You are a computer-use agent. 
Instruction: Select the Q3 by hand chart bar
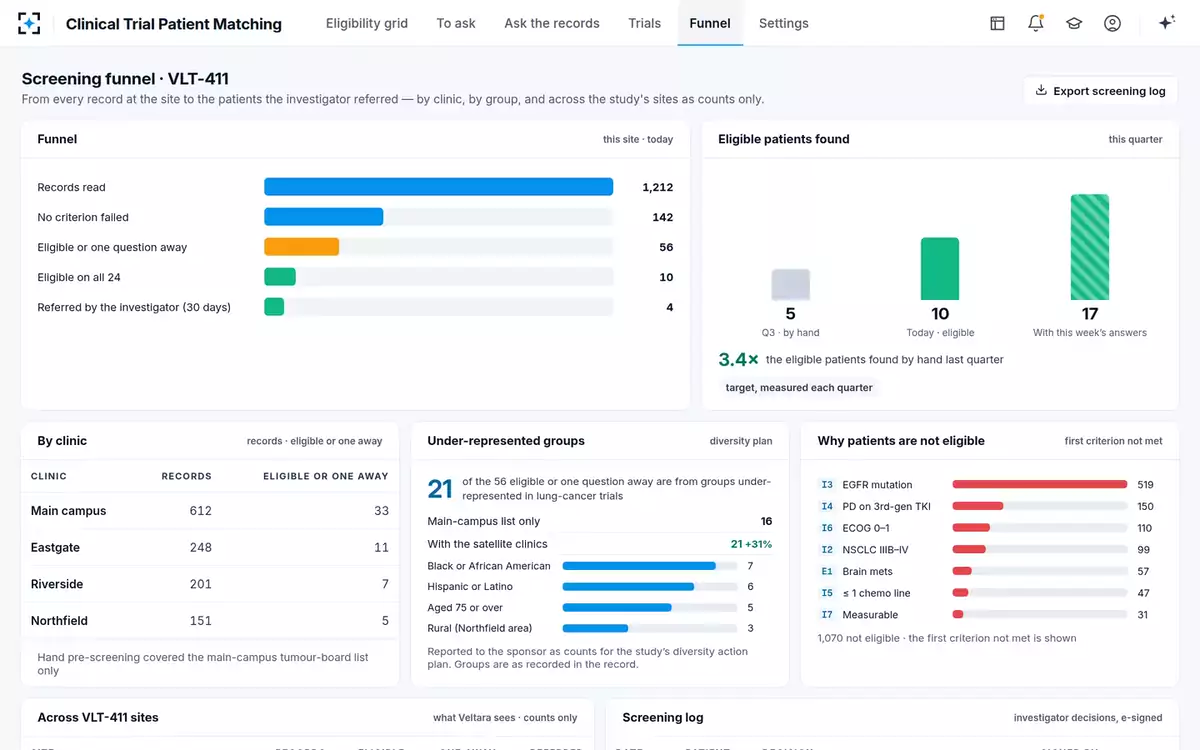790,285
